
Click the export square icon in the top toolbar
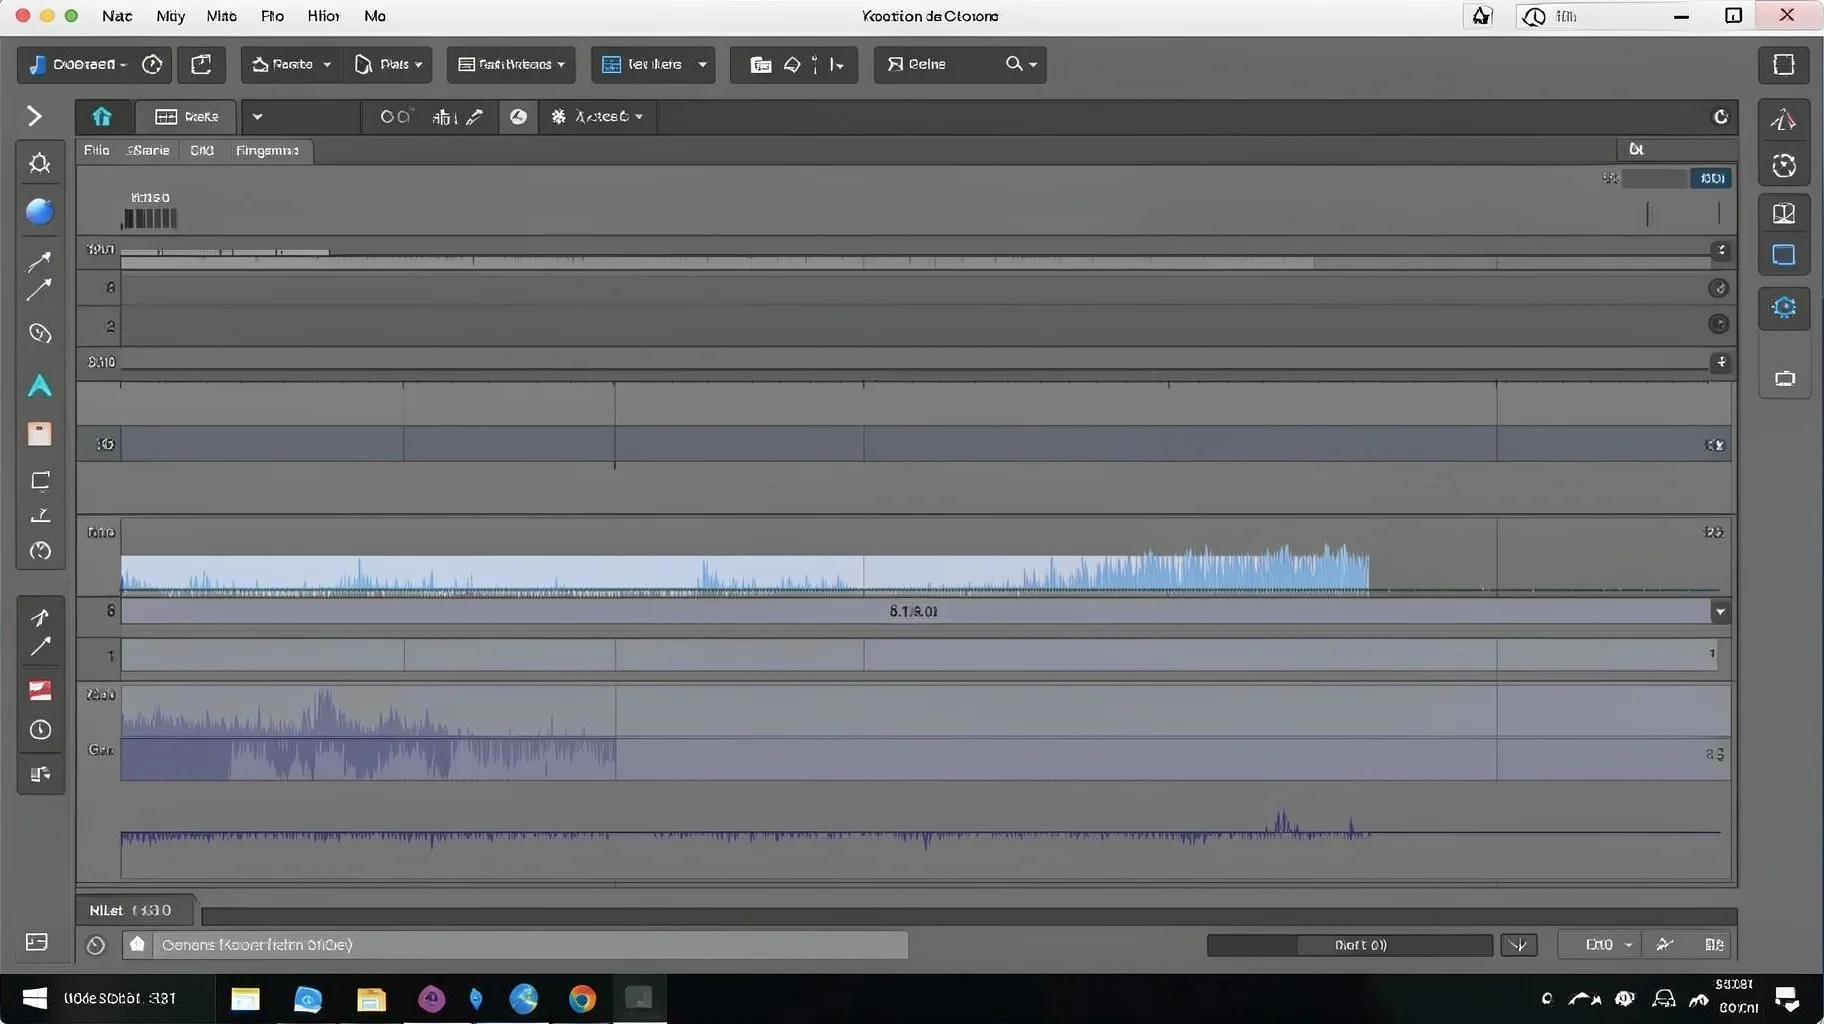(x=201, y=64)
